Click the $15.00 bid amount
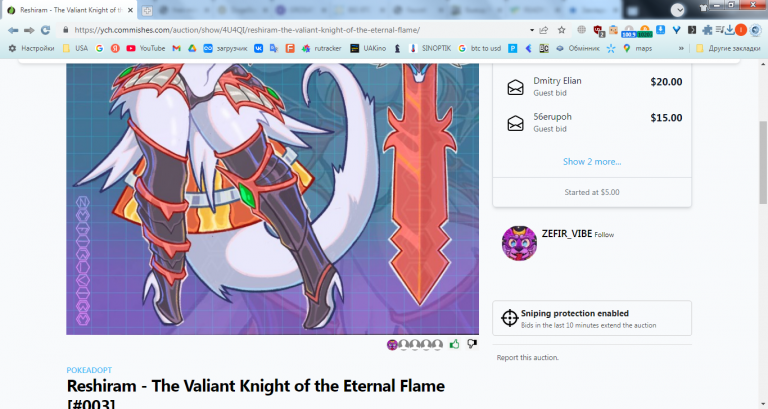The height and width of the screenshot is (409, 768). point(666,118)
